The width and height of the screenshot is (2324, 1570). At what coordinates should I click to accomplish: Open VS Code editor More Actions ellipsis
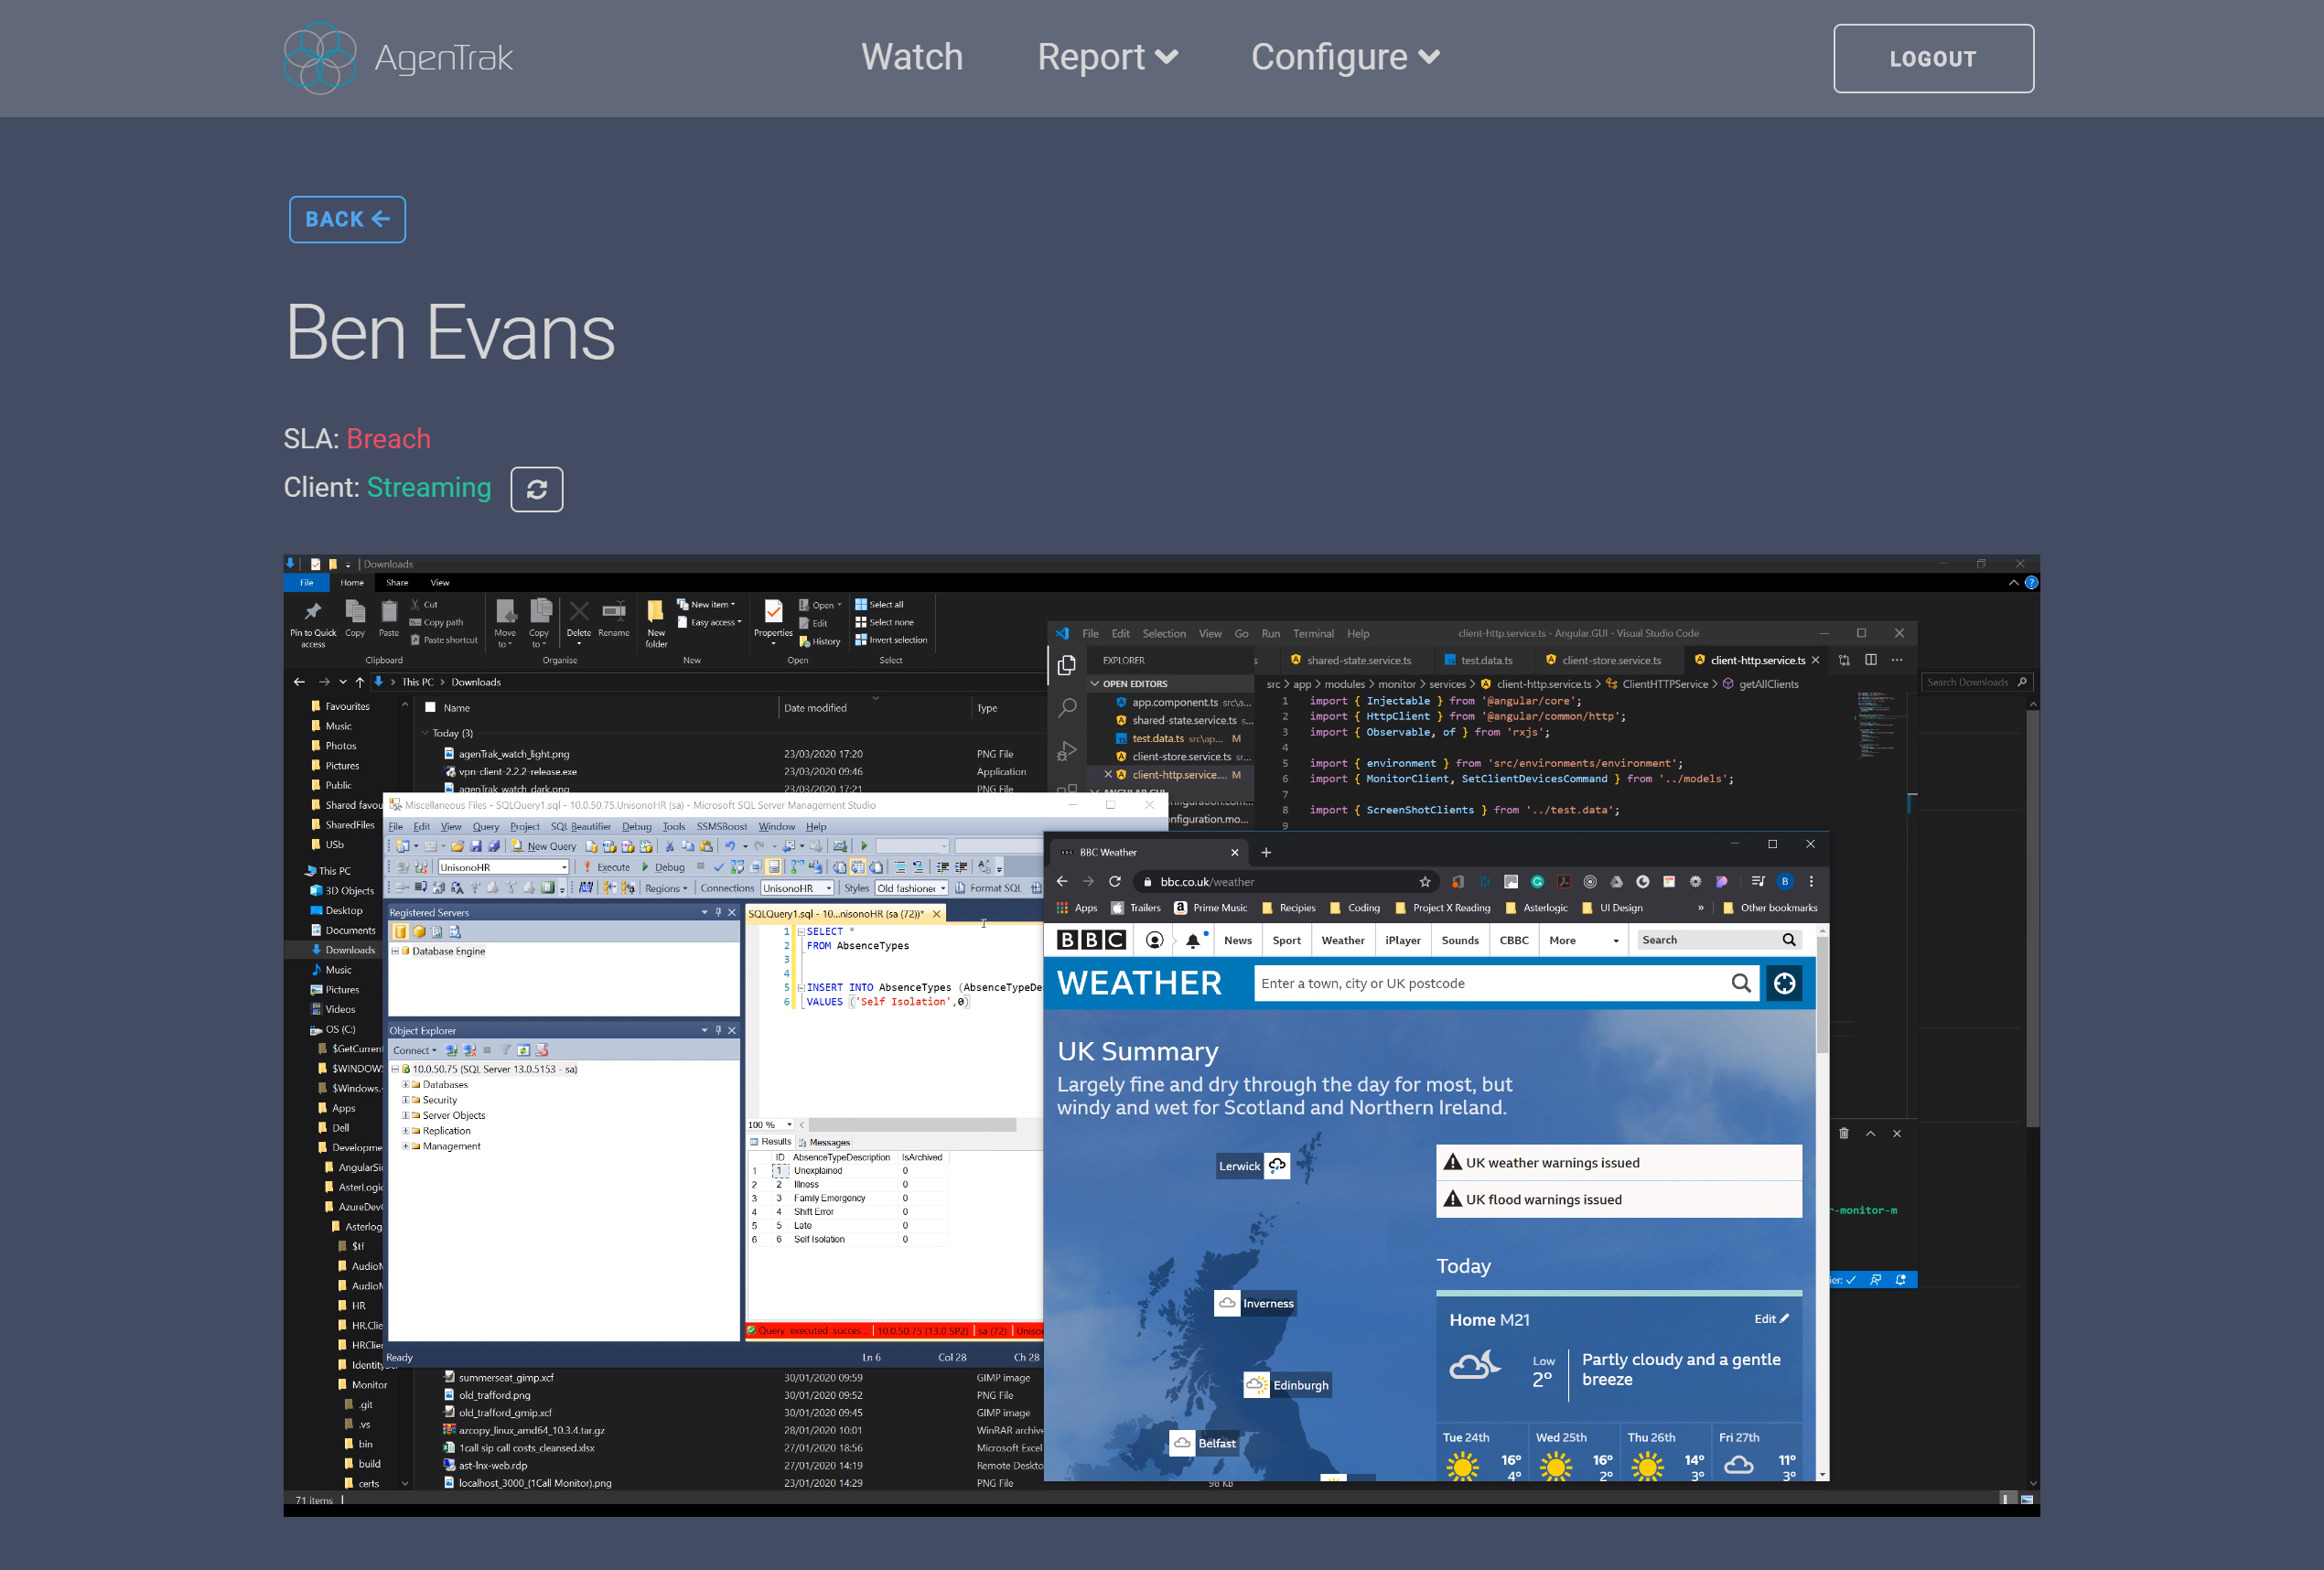[1897, 660]
